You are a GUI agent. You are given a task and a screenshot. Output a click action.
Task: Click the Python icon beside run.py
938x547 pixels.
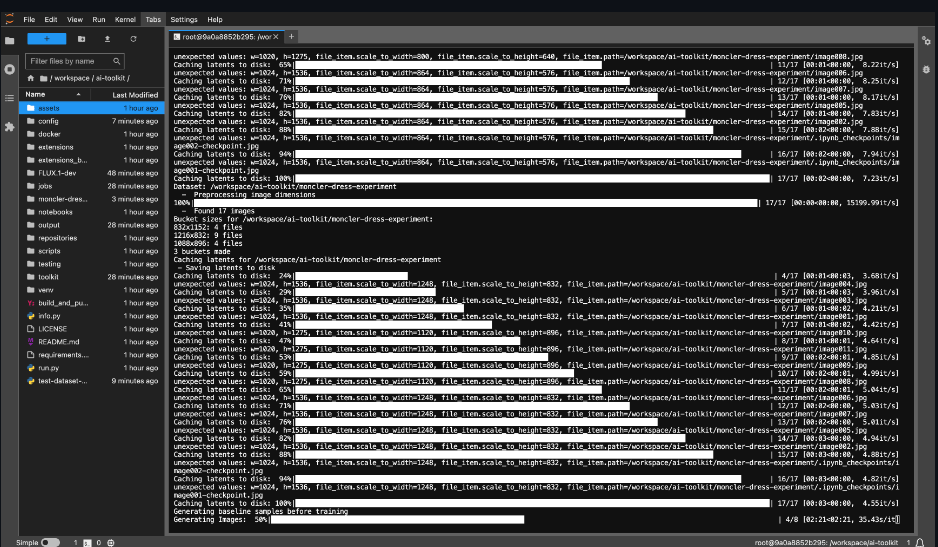(31, 368)
